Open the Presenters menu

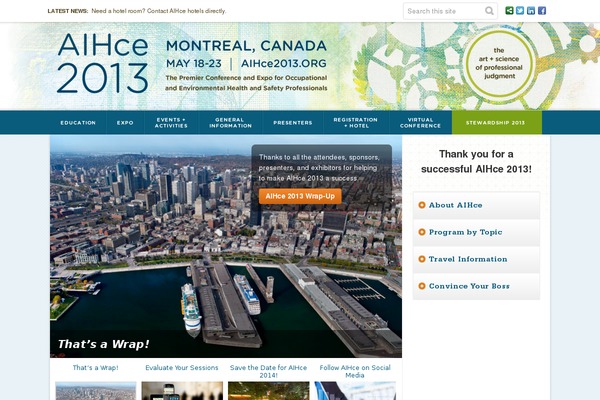293,122
